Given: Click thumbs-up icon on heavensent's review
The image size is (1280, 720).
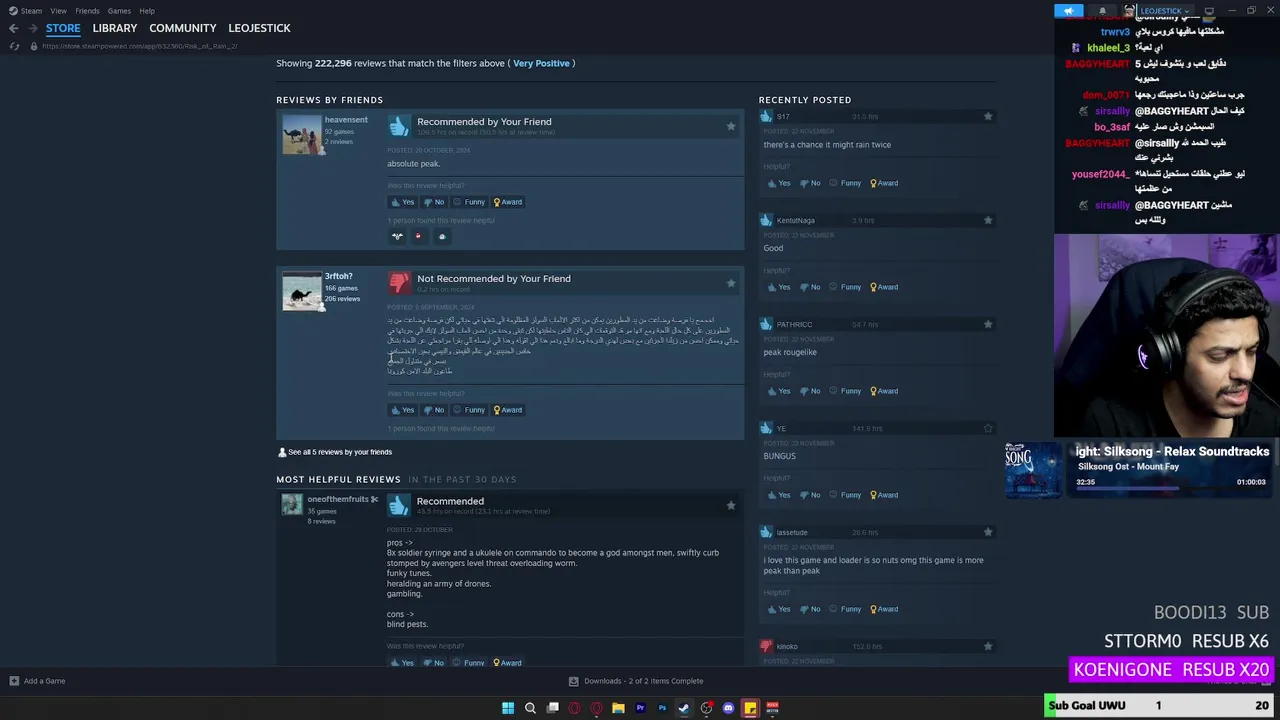Looking at the screenshot, I should (399, 126).
